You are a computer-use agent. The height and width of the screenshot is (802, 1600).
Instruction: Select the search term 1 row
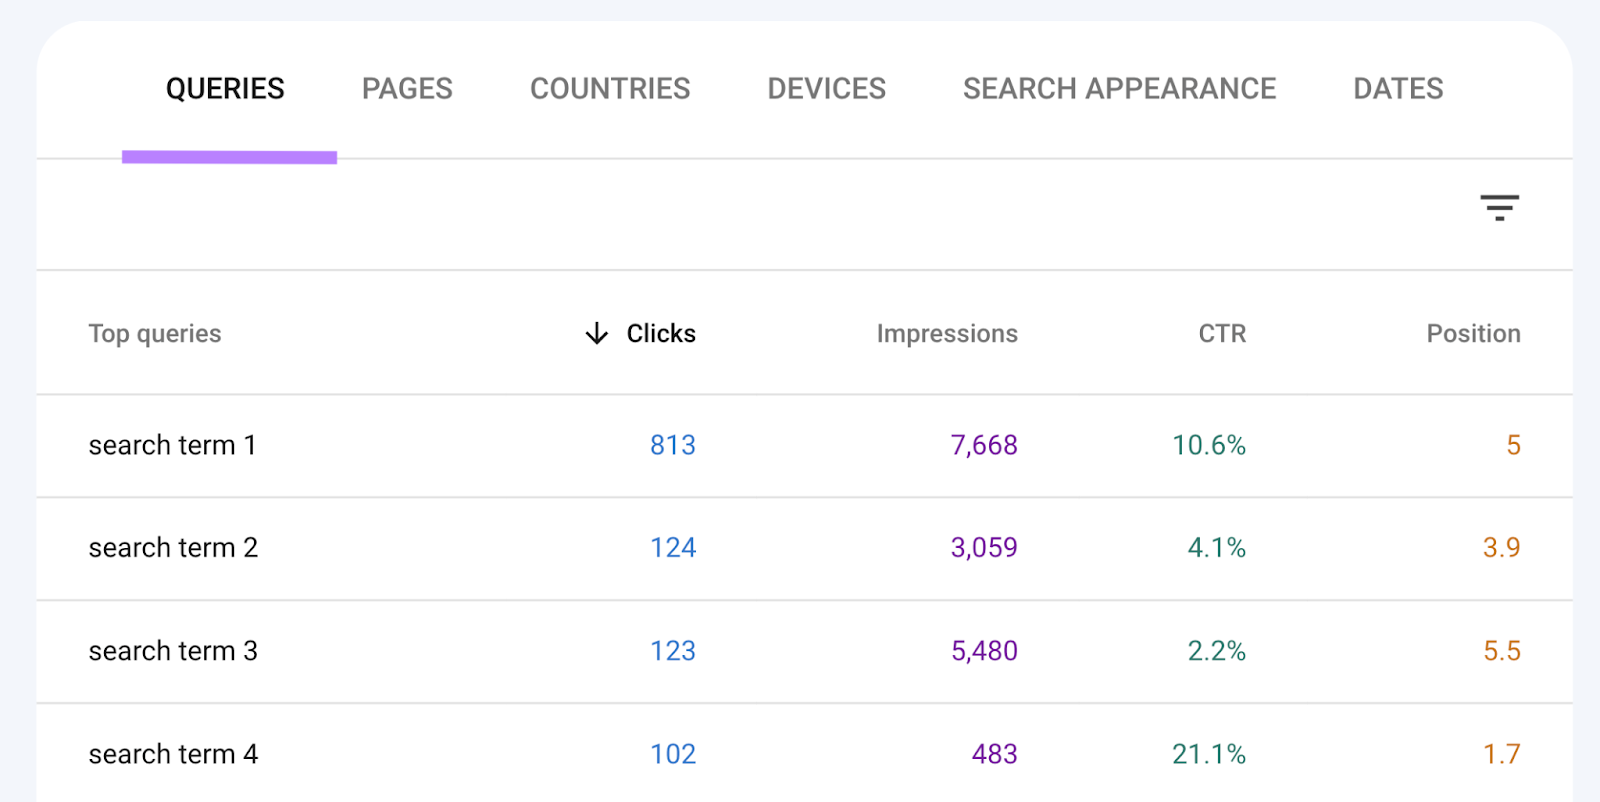click(x=173, y=445)
